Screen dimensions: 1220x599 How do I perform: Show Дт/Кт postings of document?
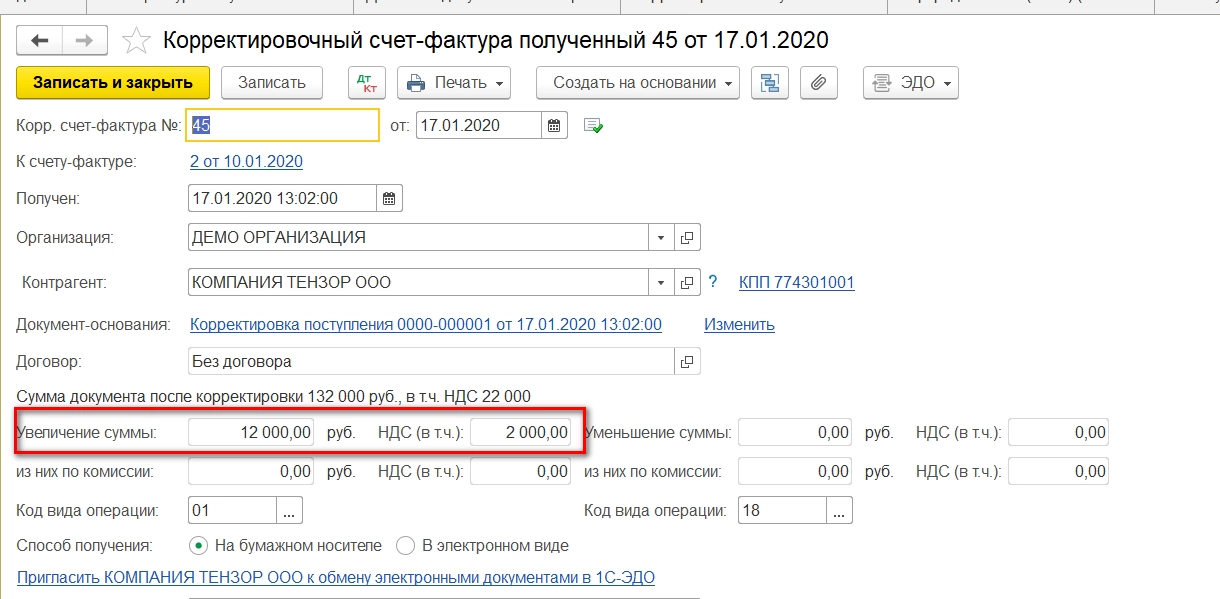367,83
